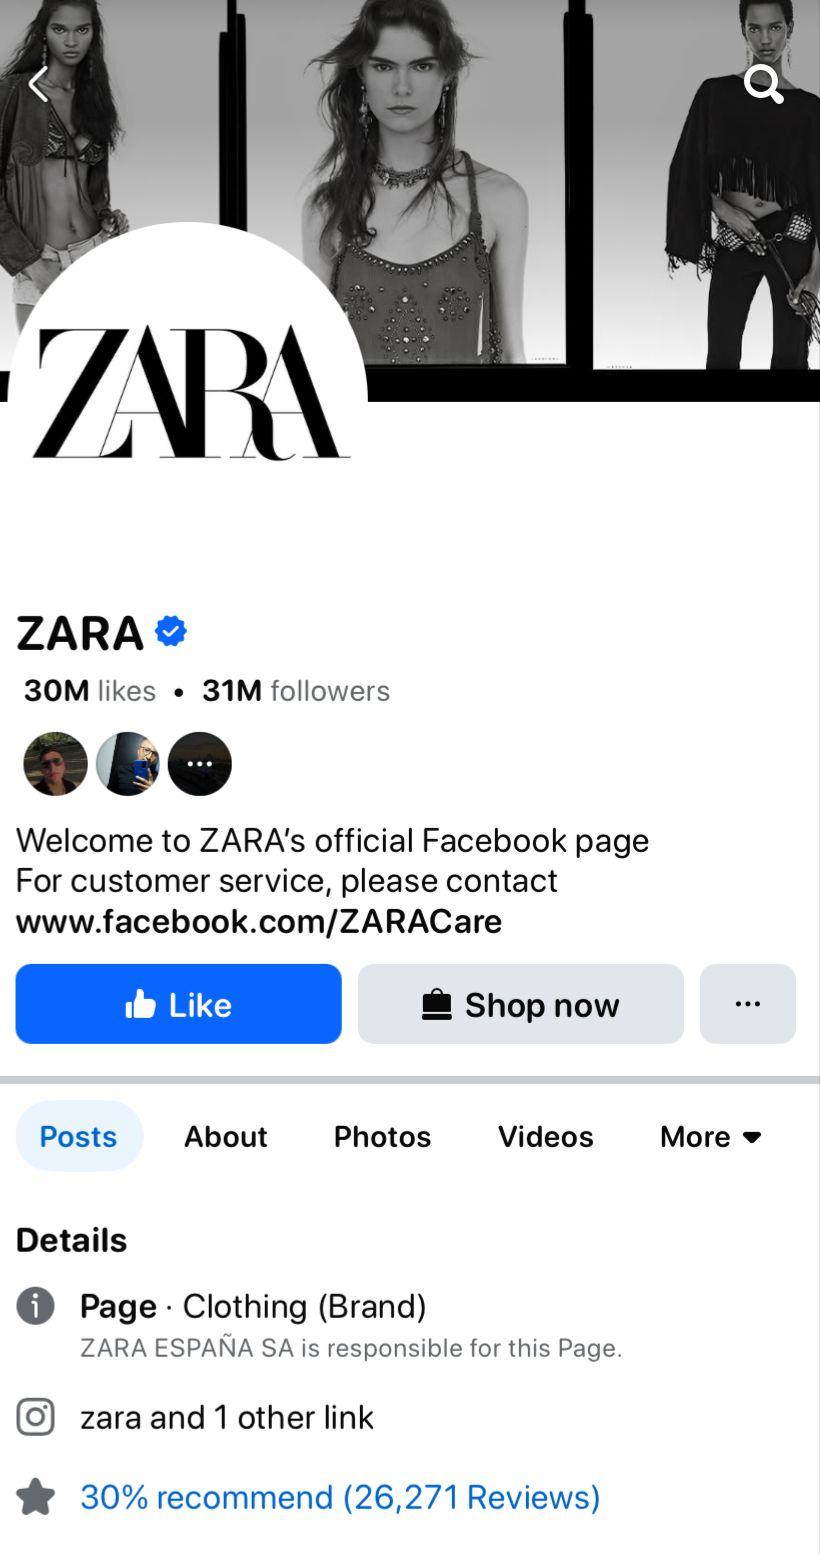Open the Photos tab

click(382, 1136)
